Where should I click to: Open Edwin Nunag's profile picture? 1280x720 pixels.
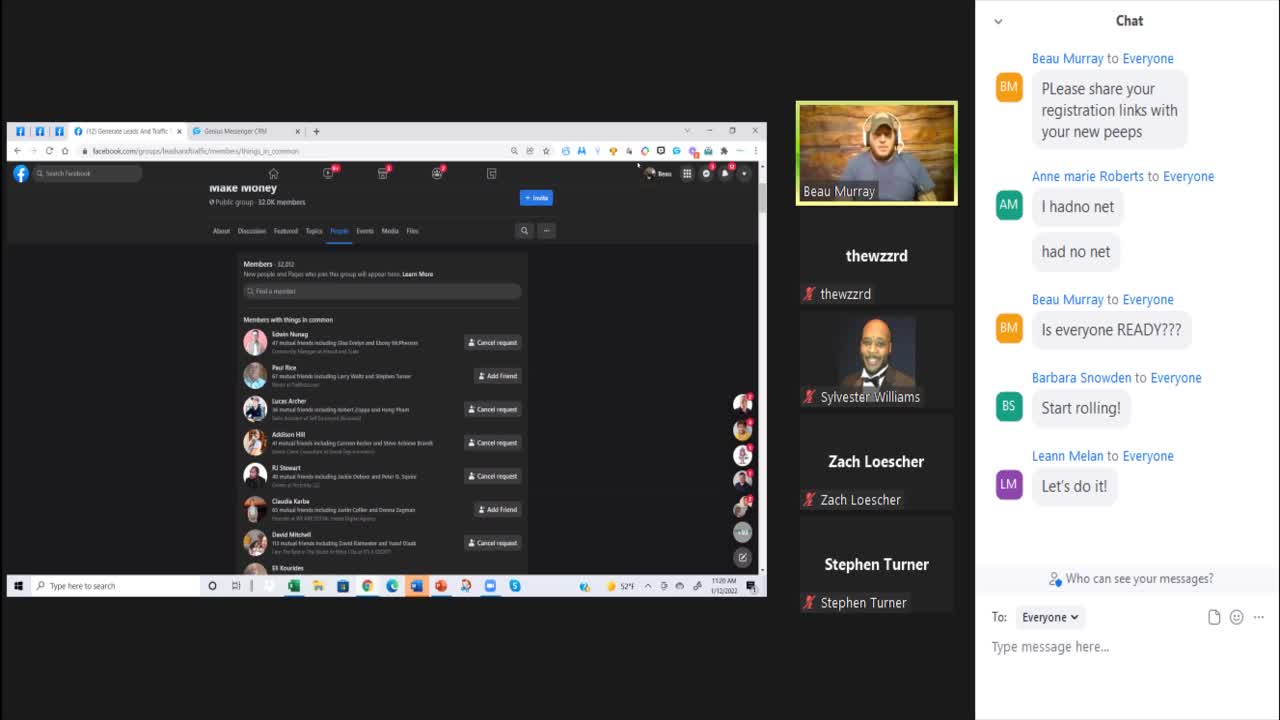tap(255, 342)
